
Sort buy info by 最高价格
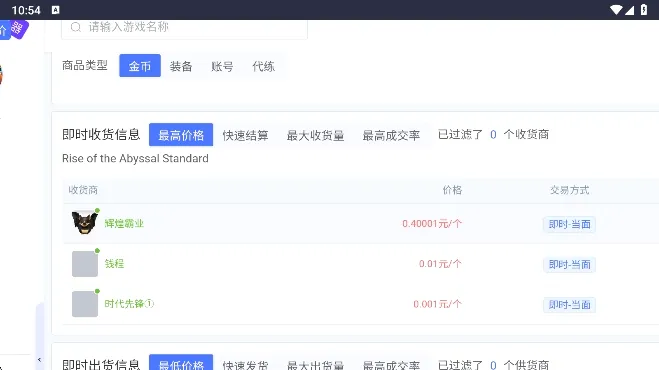[181, 135]
